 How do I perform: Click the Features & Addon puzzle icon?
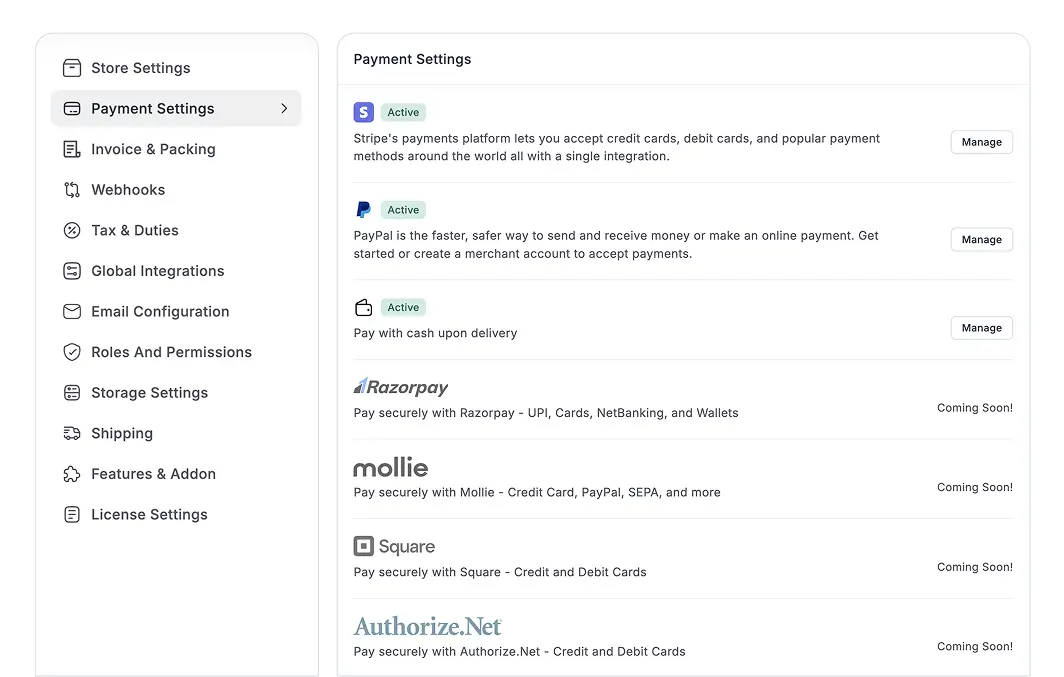coord(72,474)
